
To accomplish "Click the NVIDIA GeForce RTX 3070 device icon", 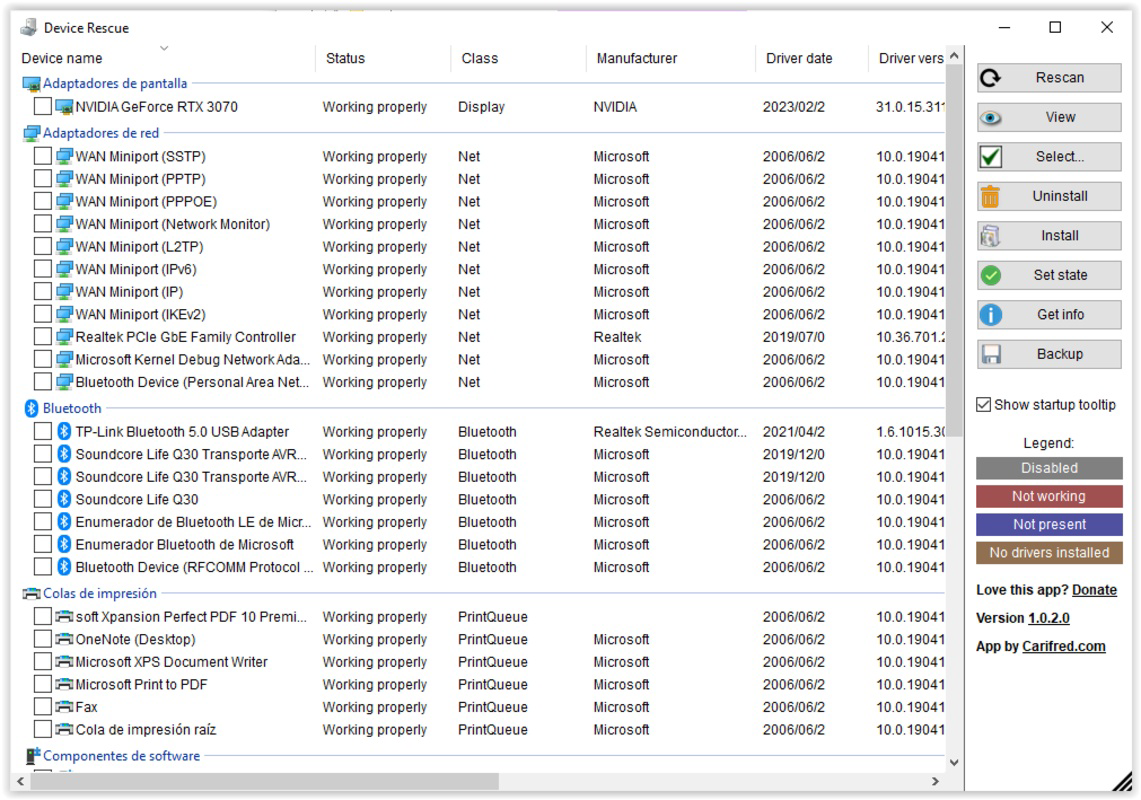I will [x=64, y=107].
